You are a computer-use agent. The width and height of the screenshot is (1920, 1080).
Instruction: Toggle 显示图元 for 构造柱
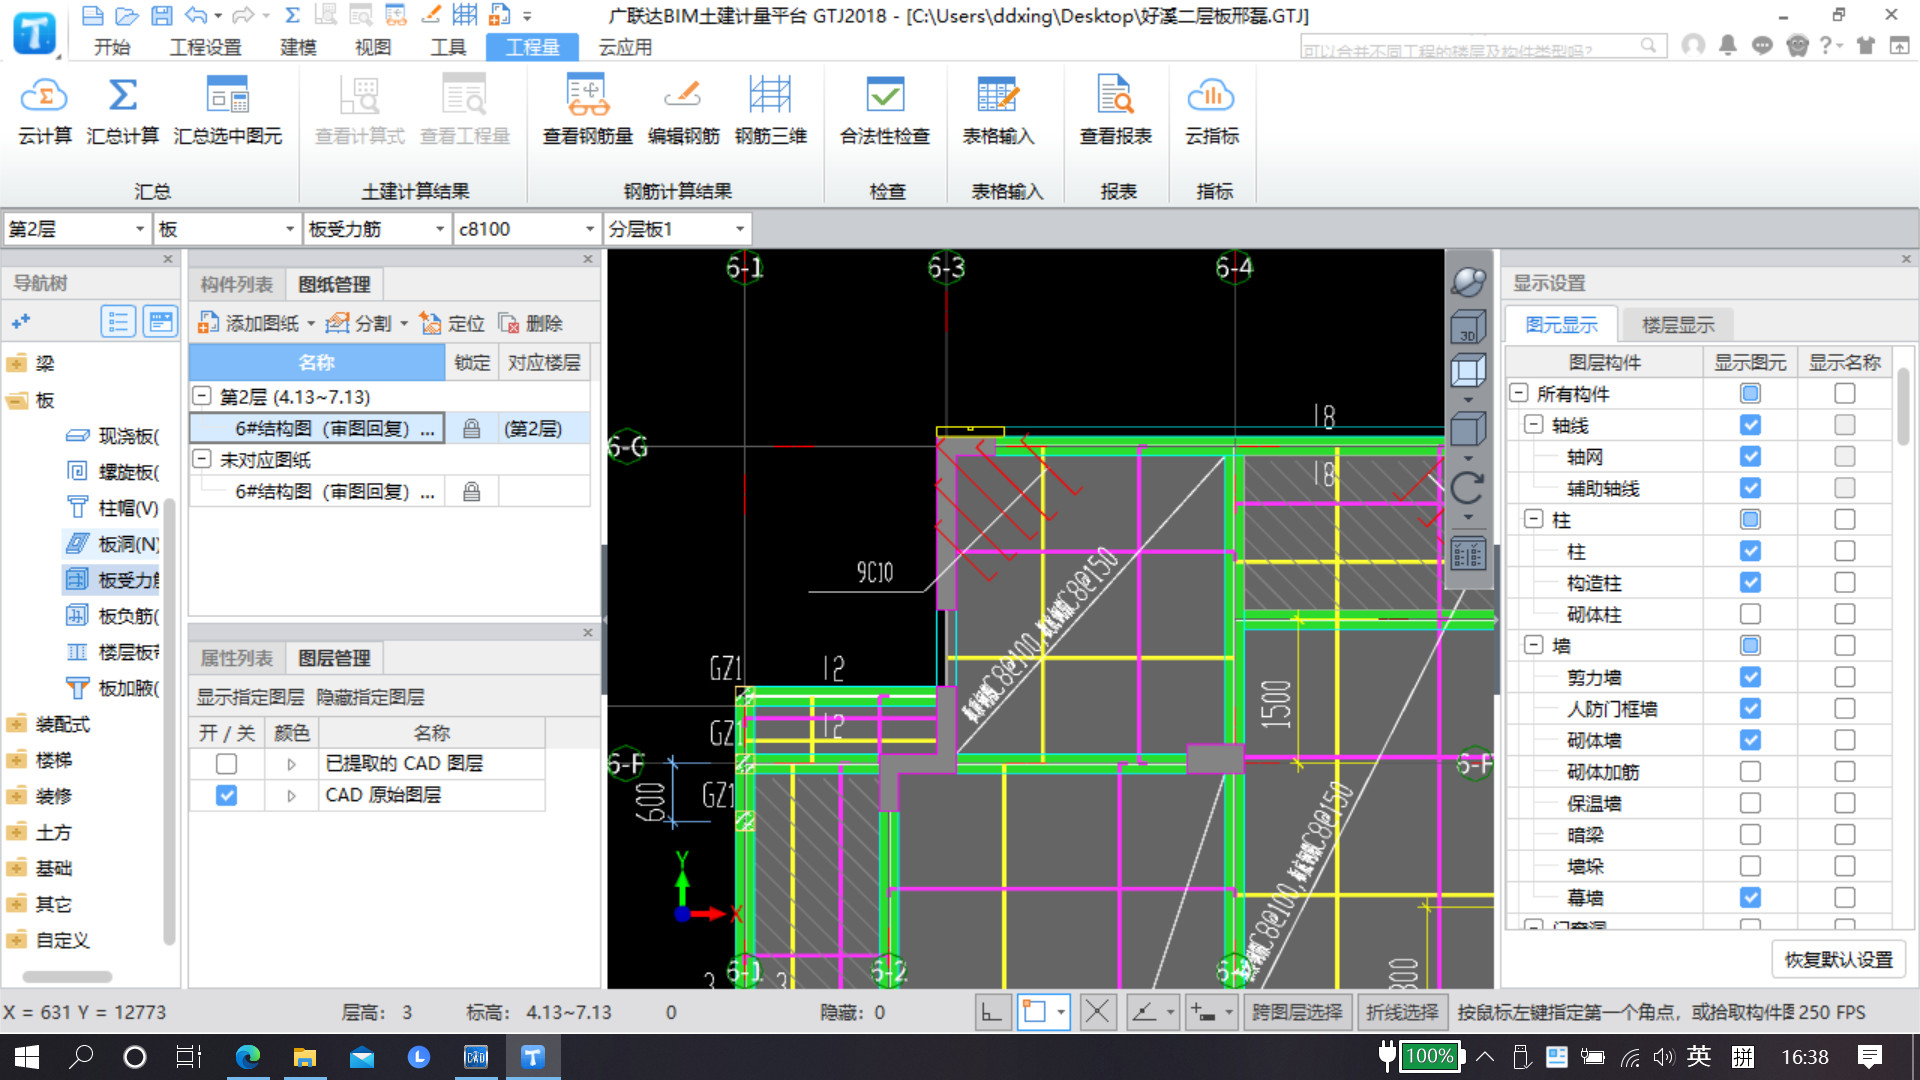pos(1750,583)
